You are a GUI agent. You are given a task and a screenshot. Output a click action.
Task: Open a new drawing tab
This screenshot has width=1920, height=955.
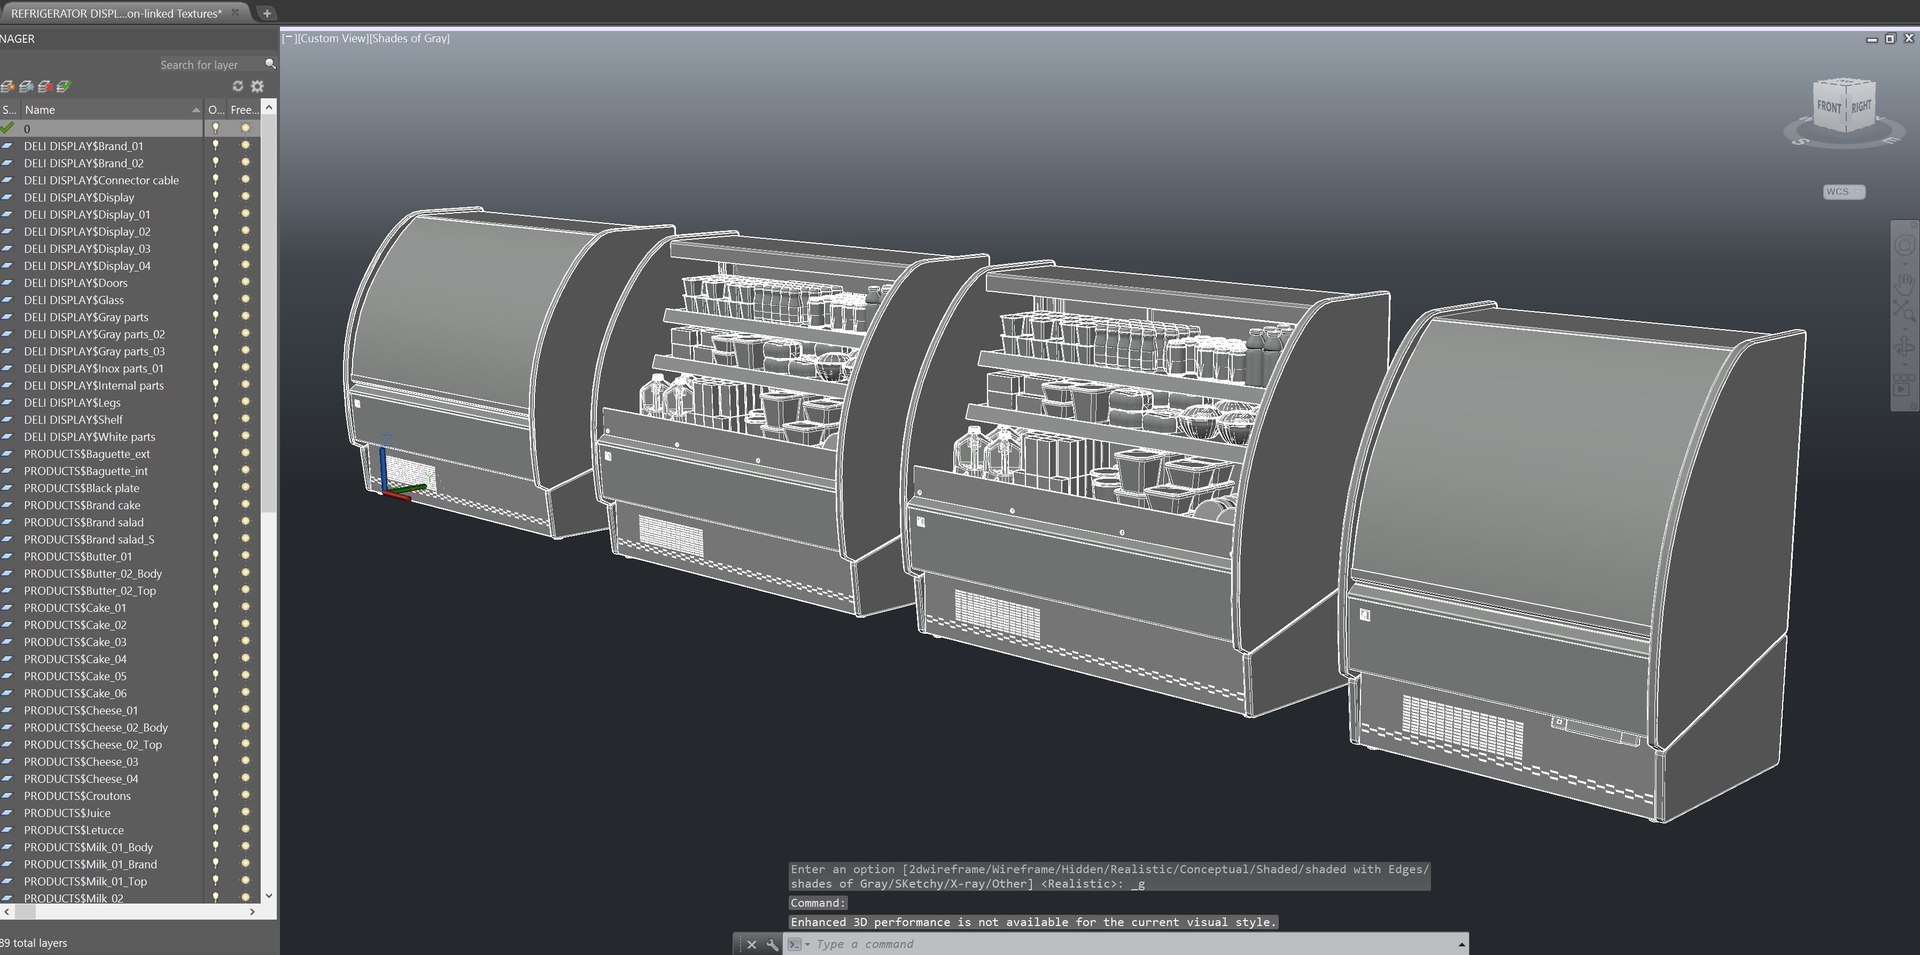[267, 13]
